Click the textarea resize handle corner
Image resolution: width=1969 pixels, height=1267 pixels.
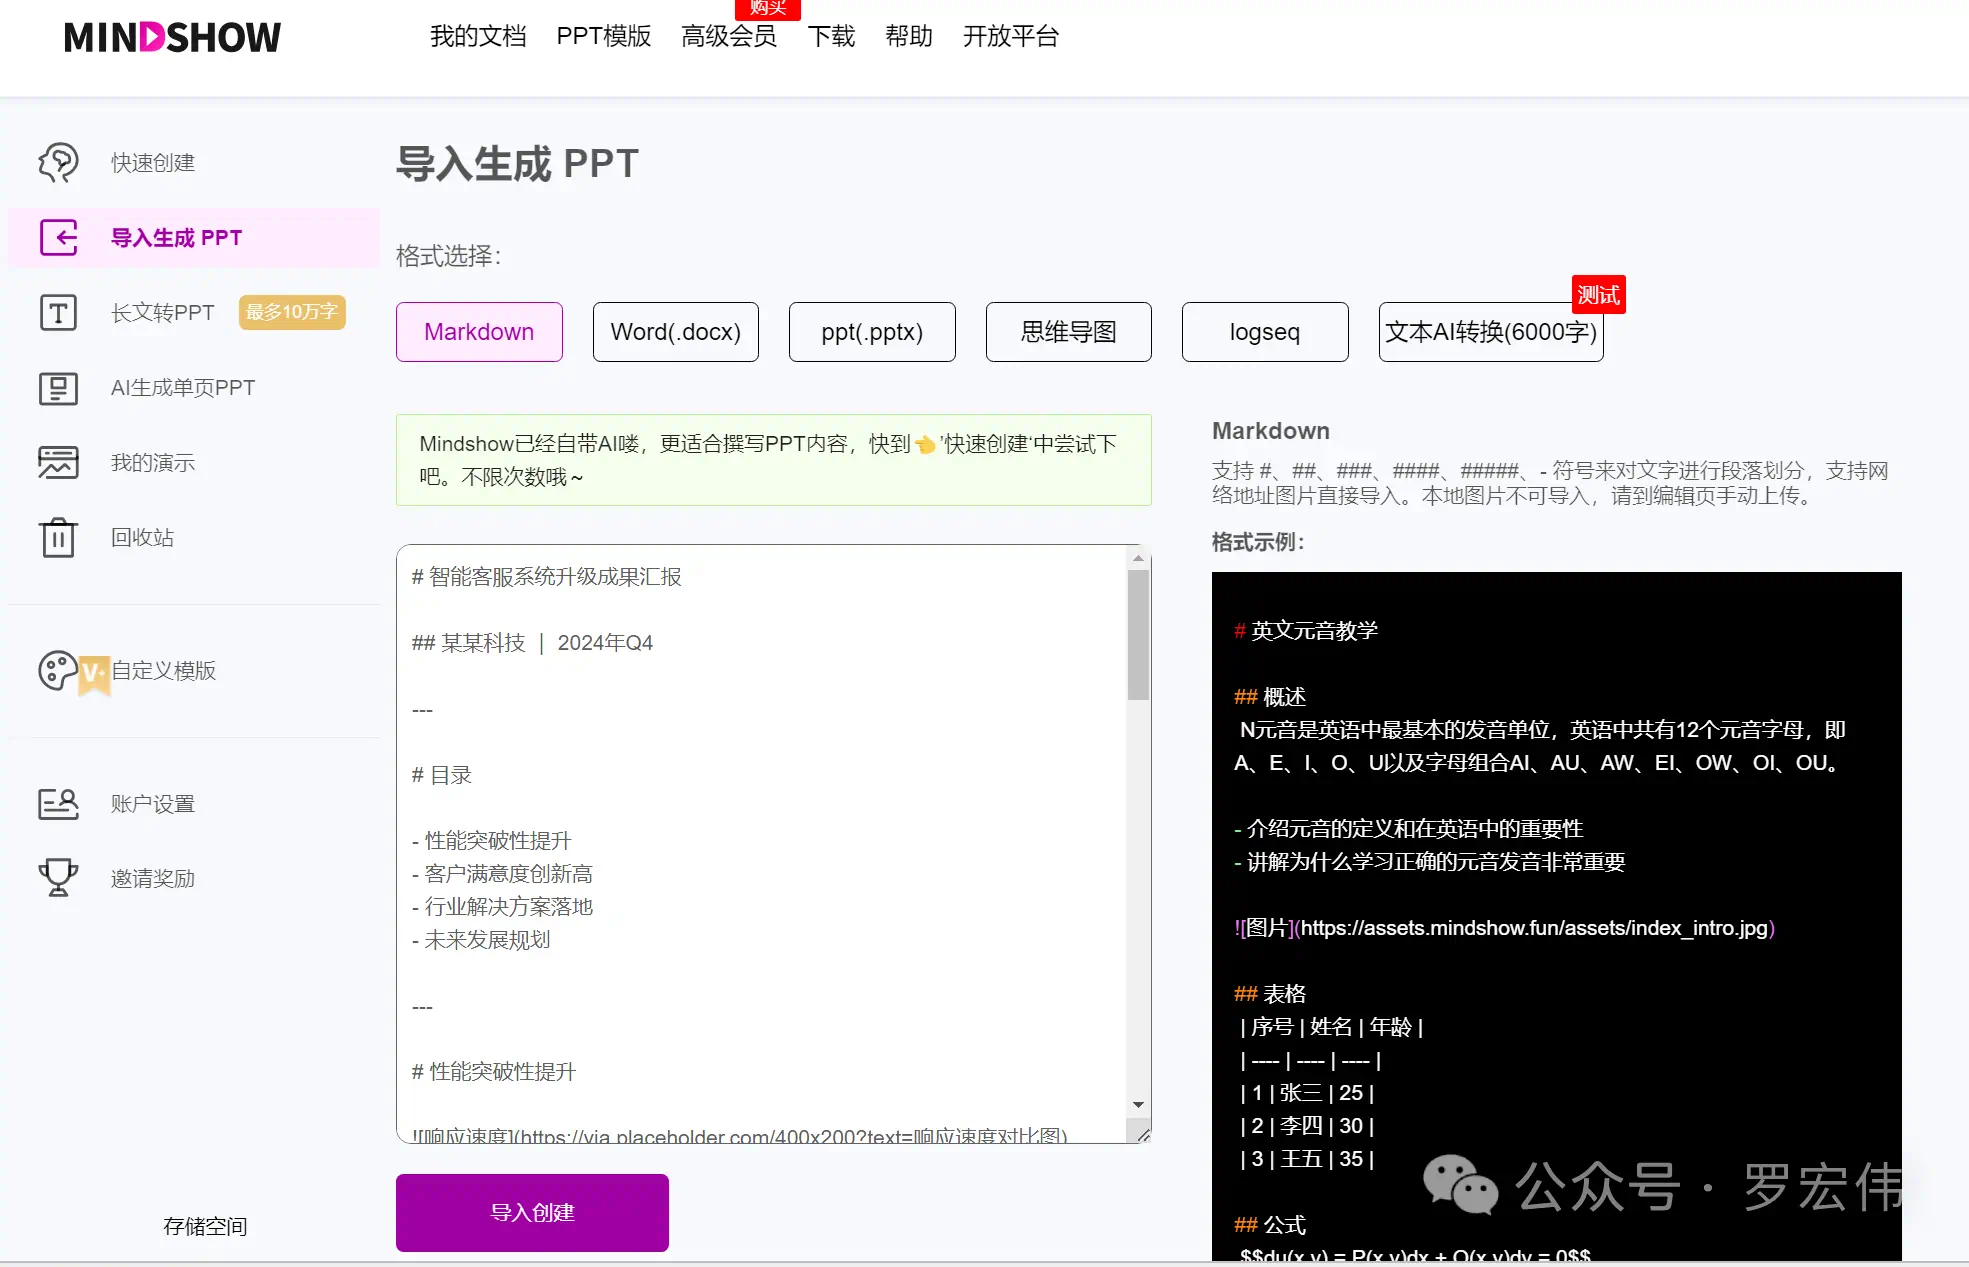point(1142,1134)
